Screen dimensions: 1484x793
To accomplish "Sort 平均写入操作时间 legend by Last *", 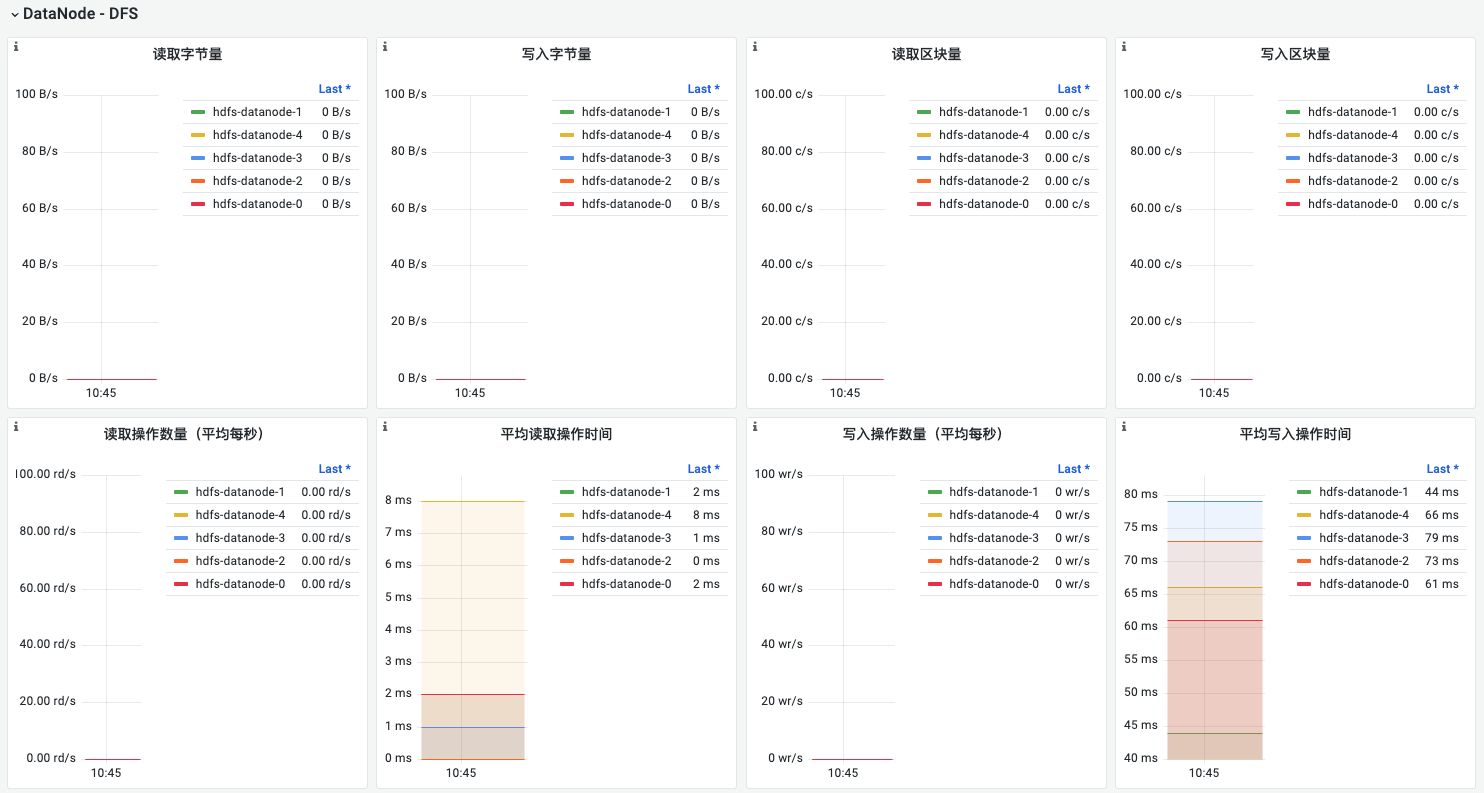I will tap(1442, 469).
